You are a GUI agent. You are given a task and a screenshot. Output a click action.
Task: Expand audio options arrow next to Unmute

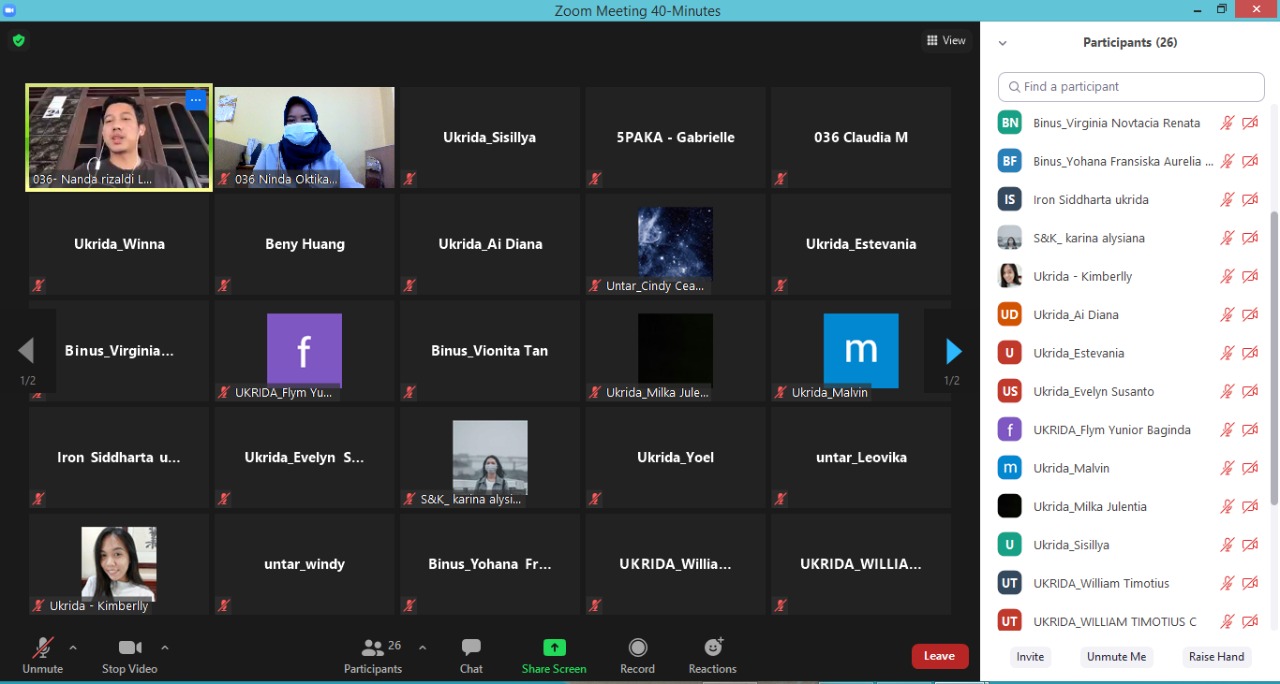coord(73,648)
